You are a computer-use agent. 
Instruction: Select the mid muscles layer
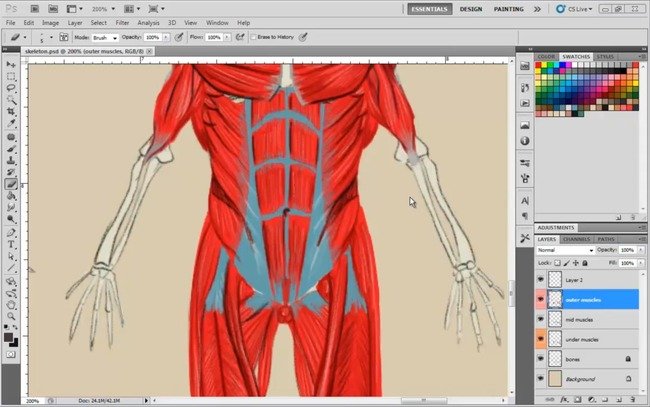(x=593, y=320)
